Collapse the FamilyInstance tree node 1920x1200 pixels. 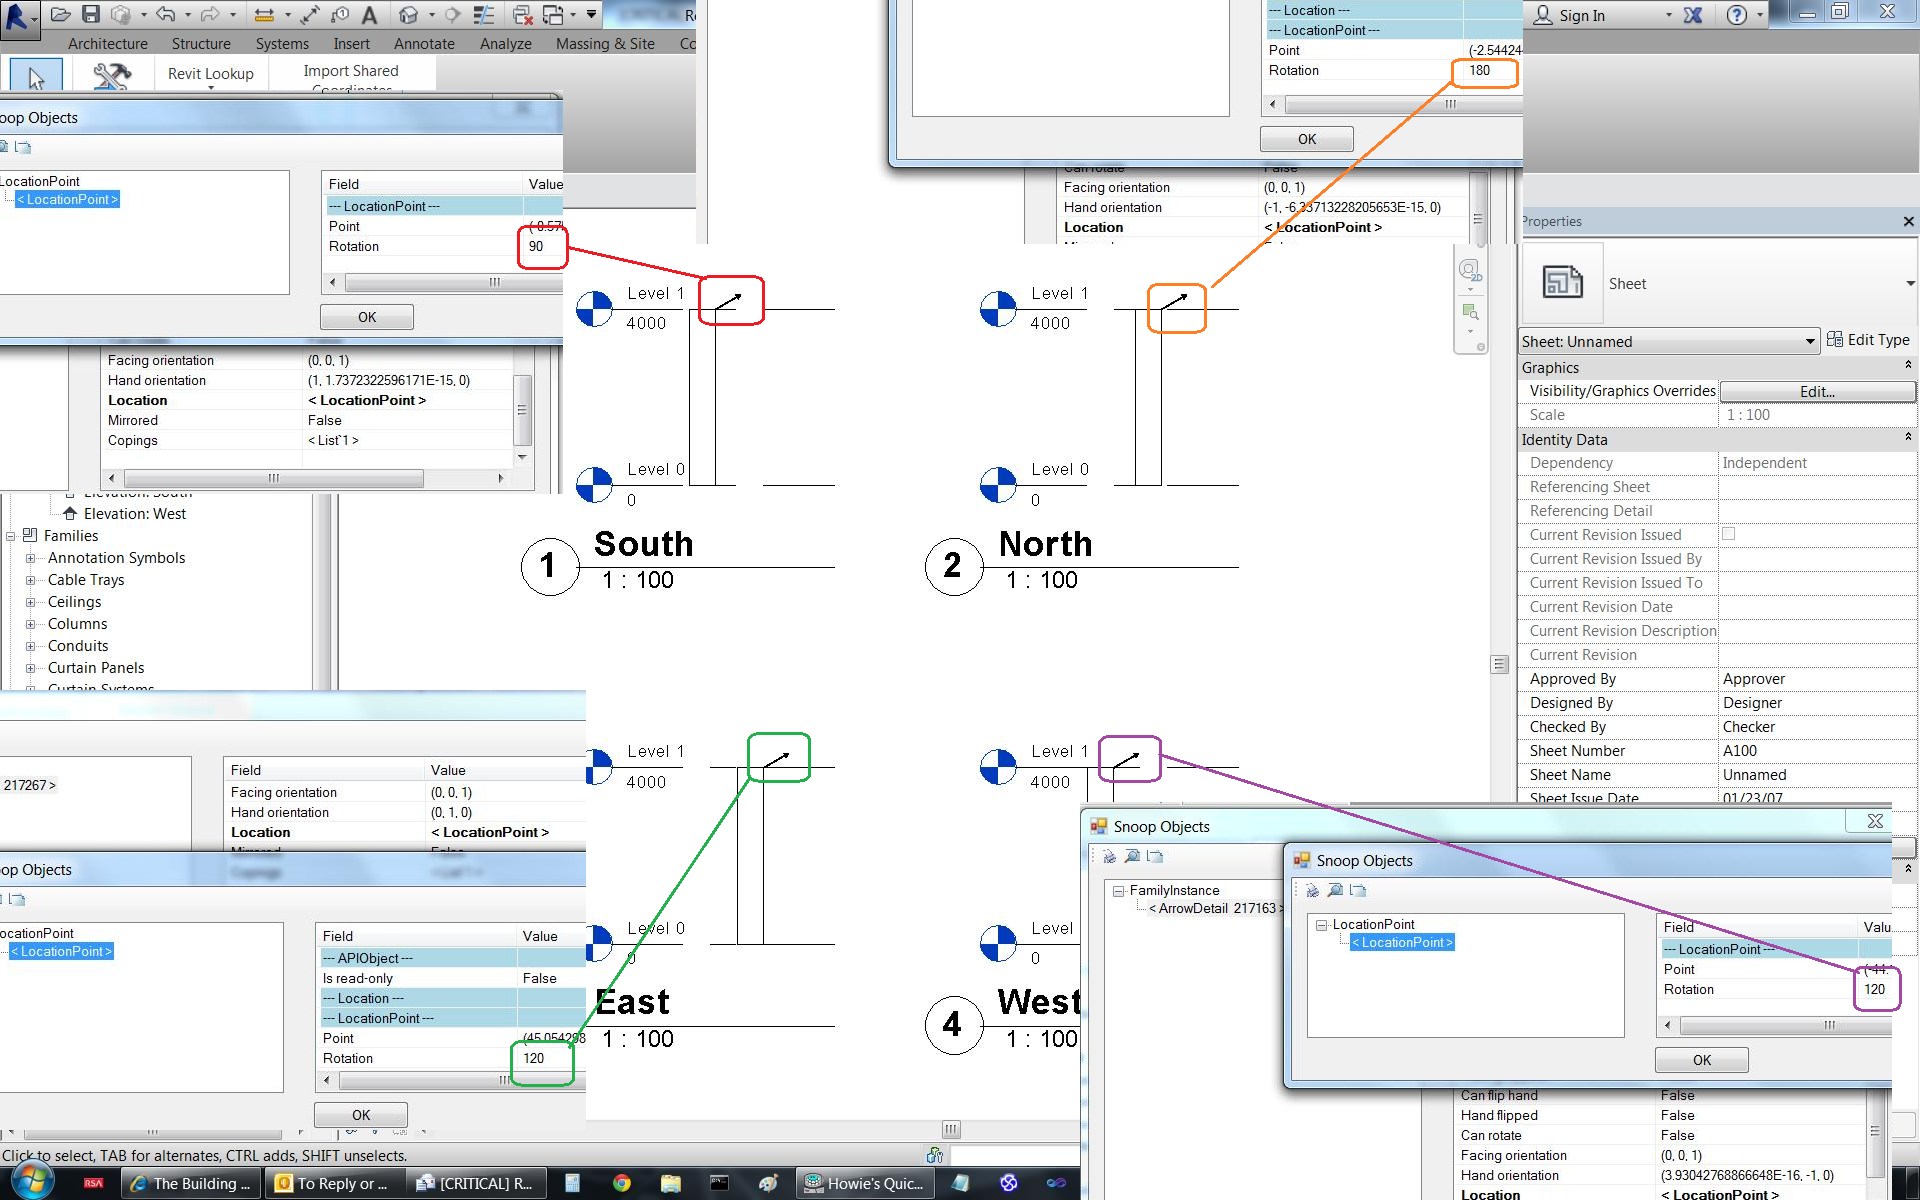(1119, 891)
